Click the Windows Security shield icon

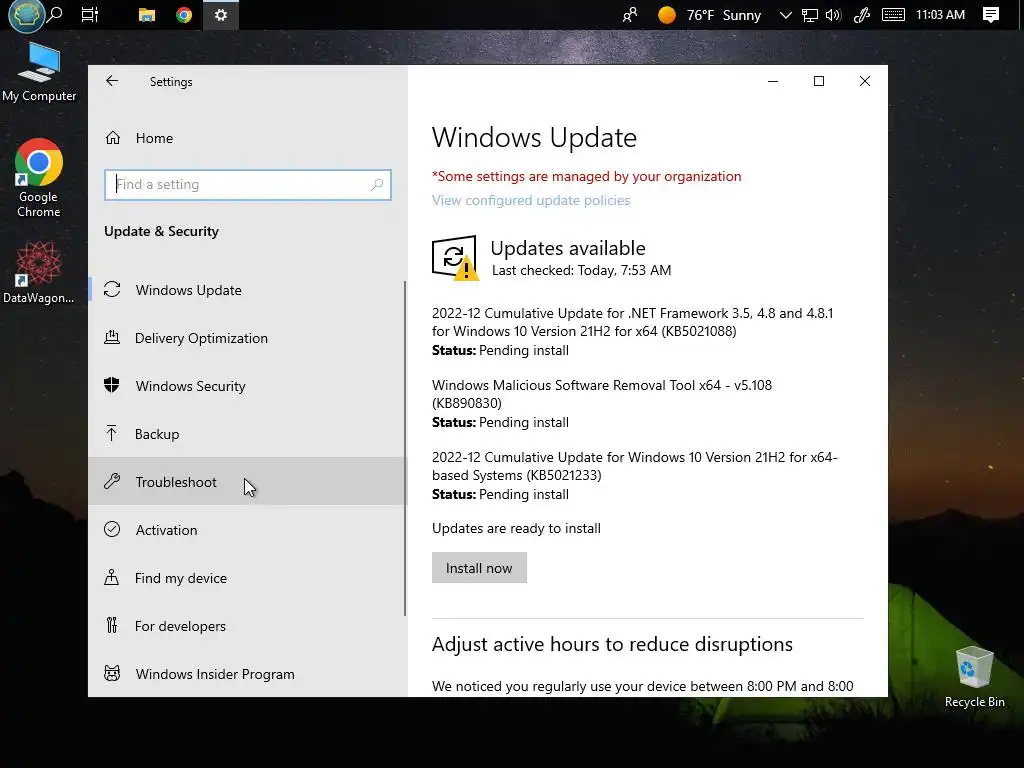112,385
